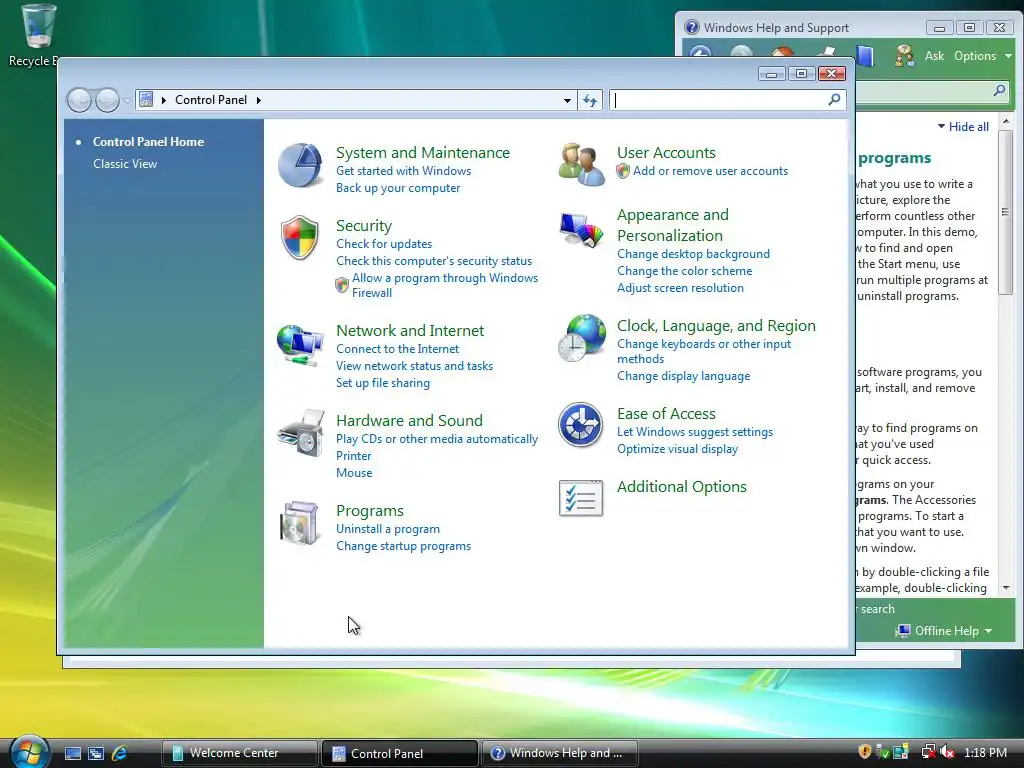Click Adjust screen resolution link
Viewport: 1024px width, 768px height.
[680, 288]
